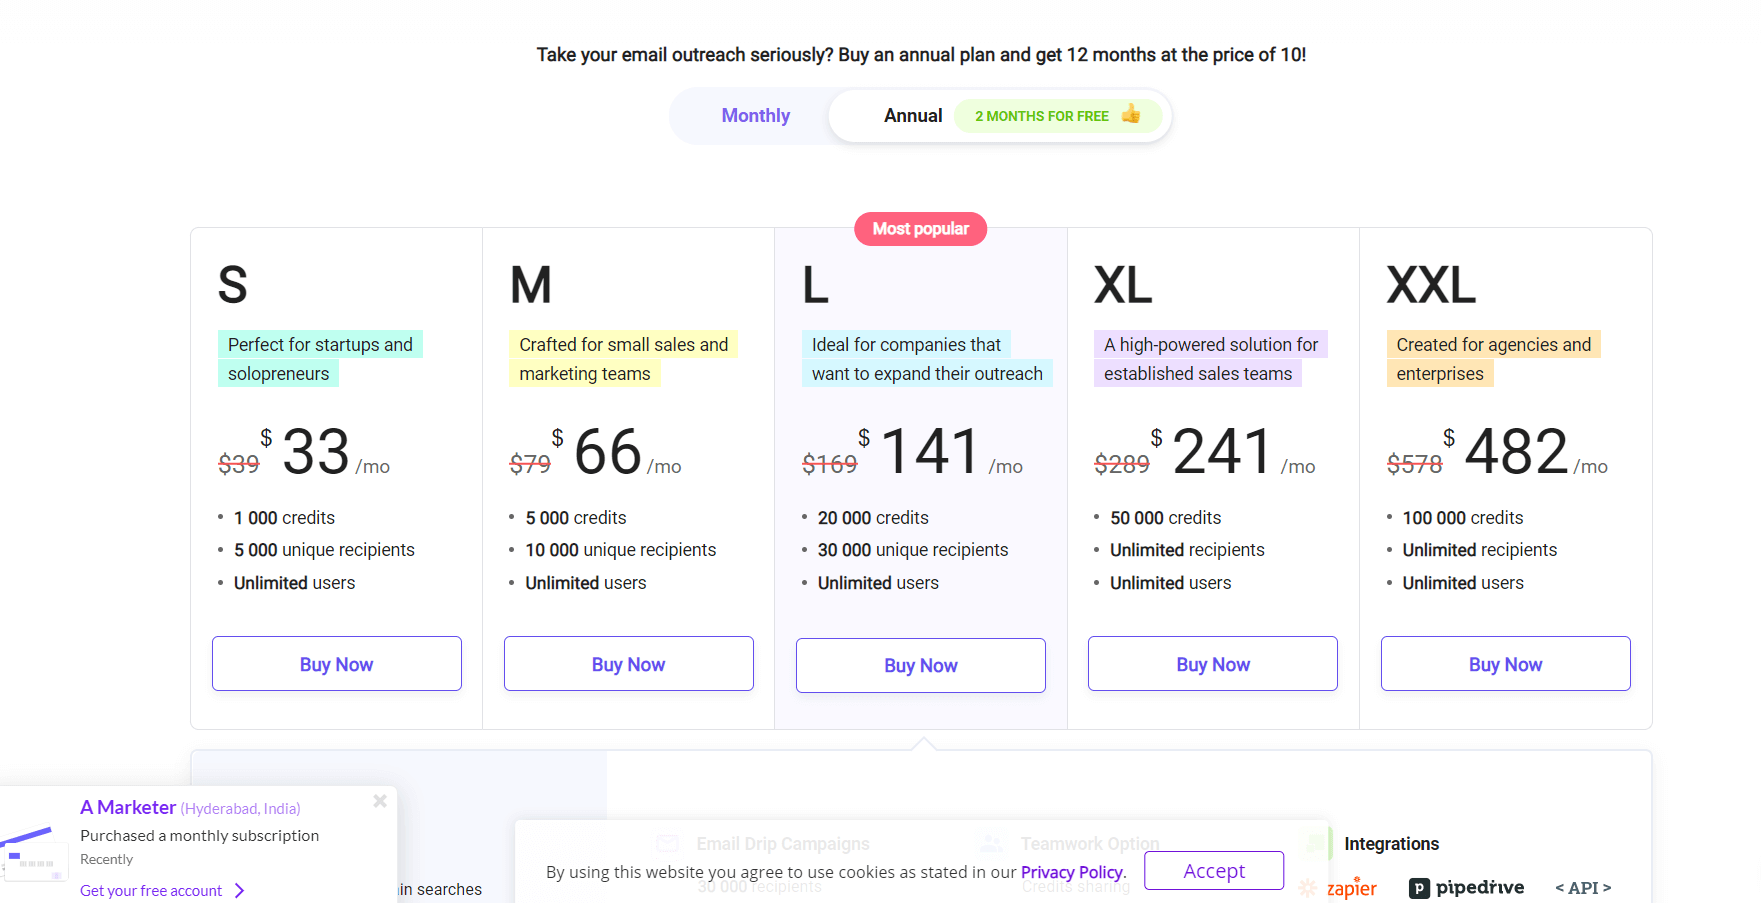
Task: Click the API integration icon
Action: (1582, 888)
